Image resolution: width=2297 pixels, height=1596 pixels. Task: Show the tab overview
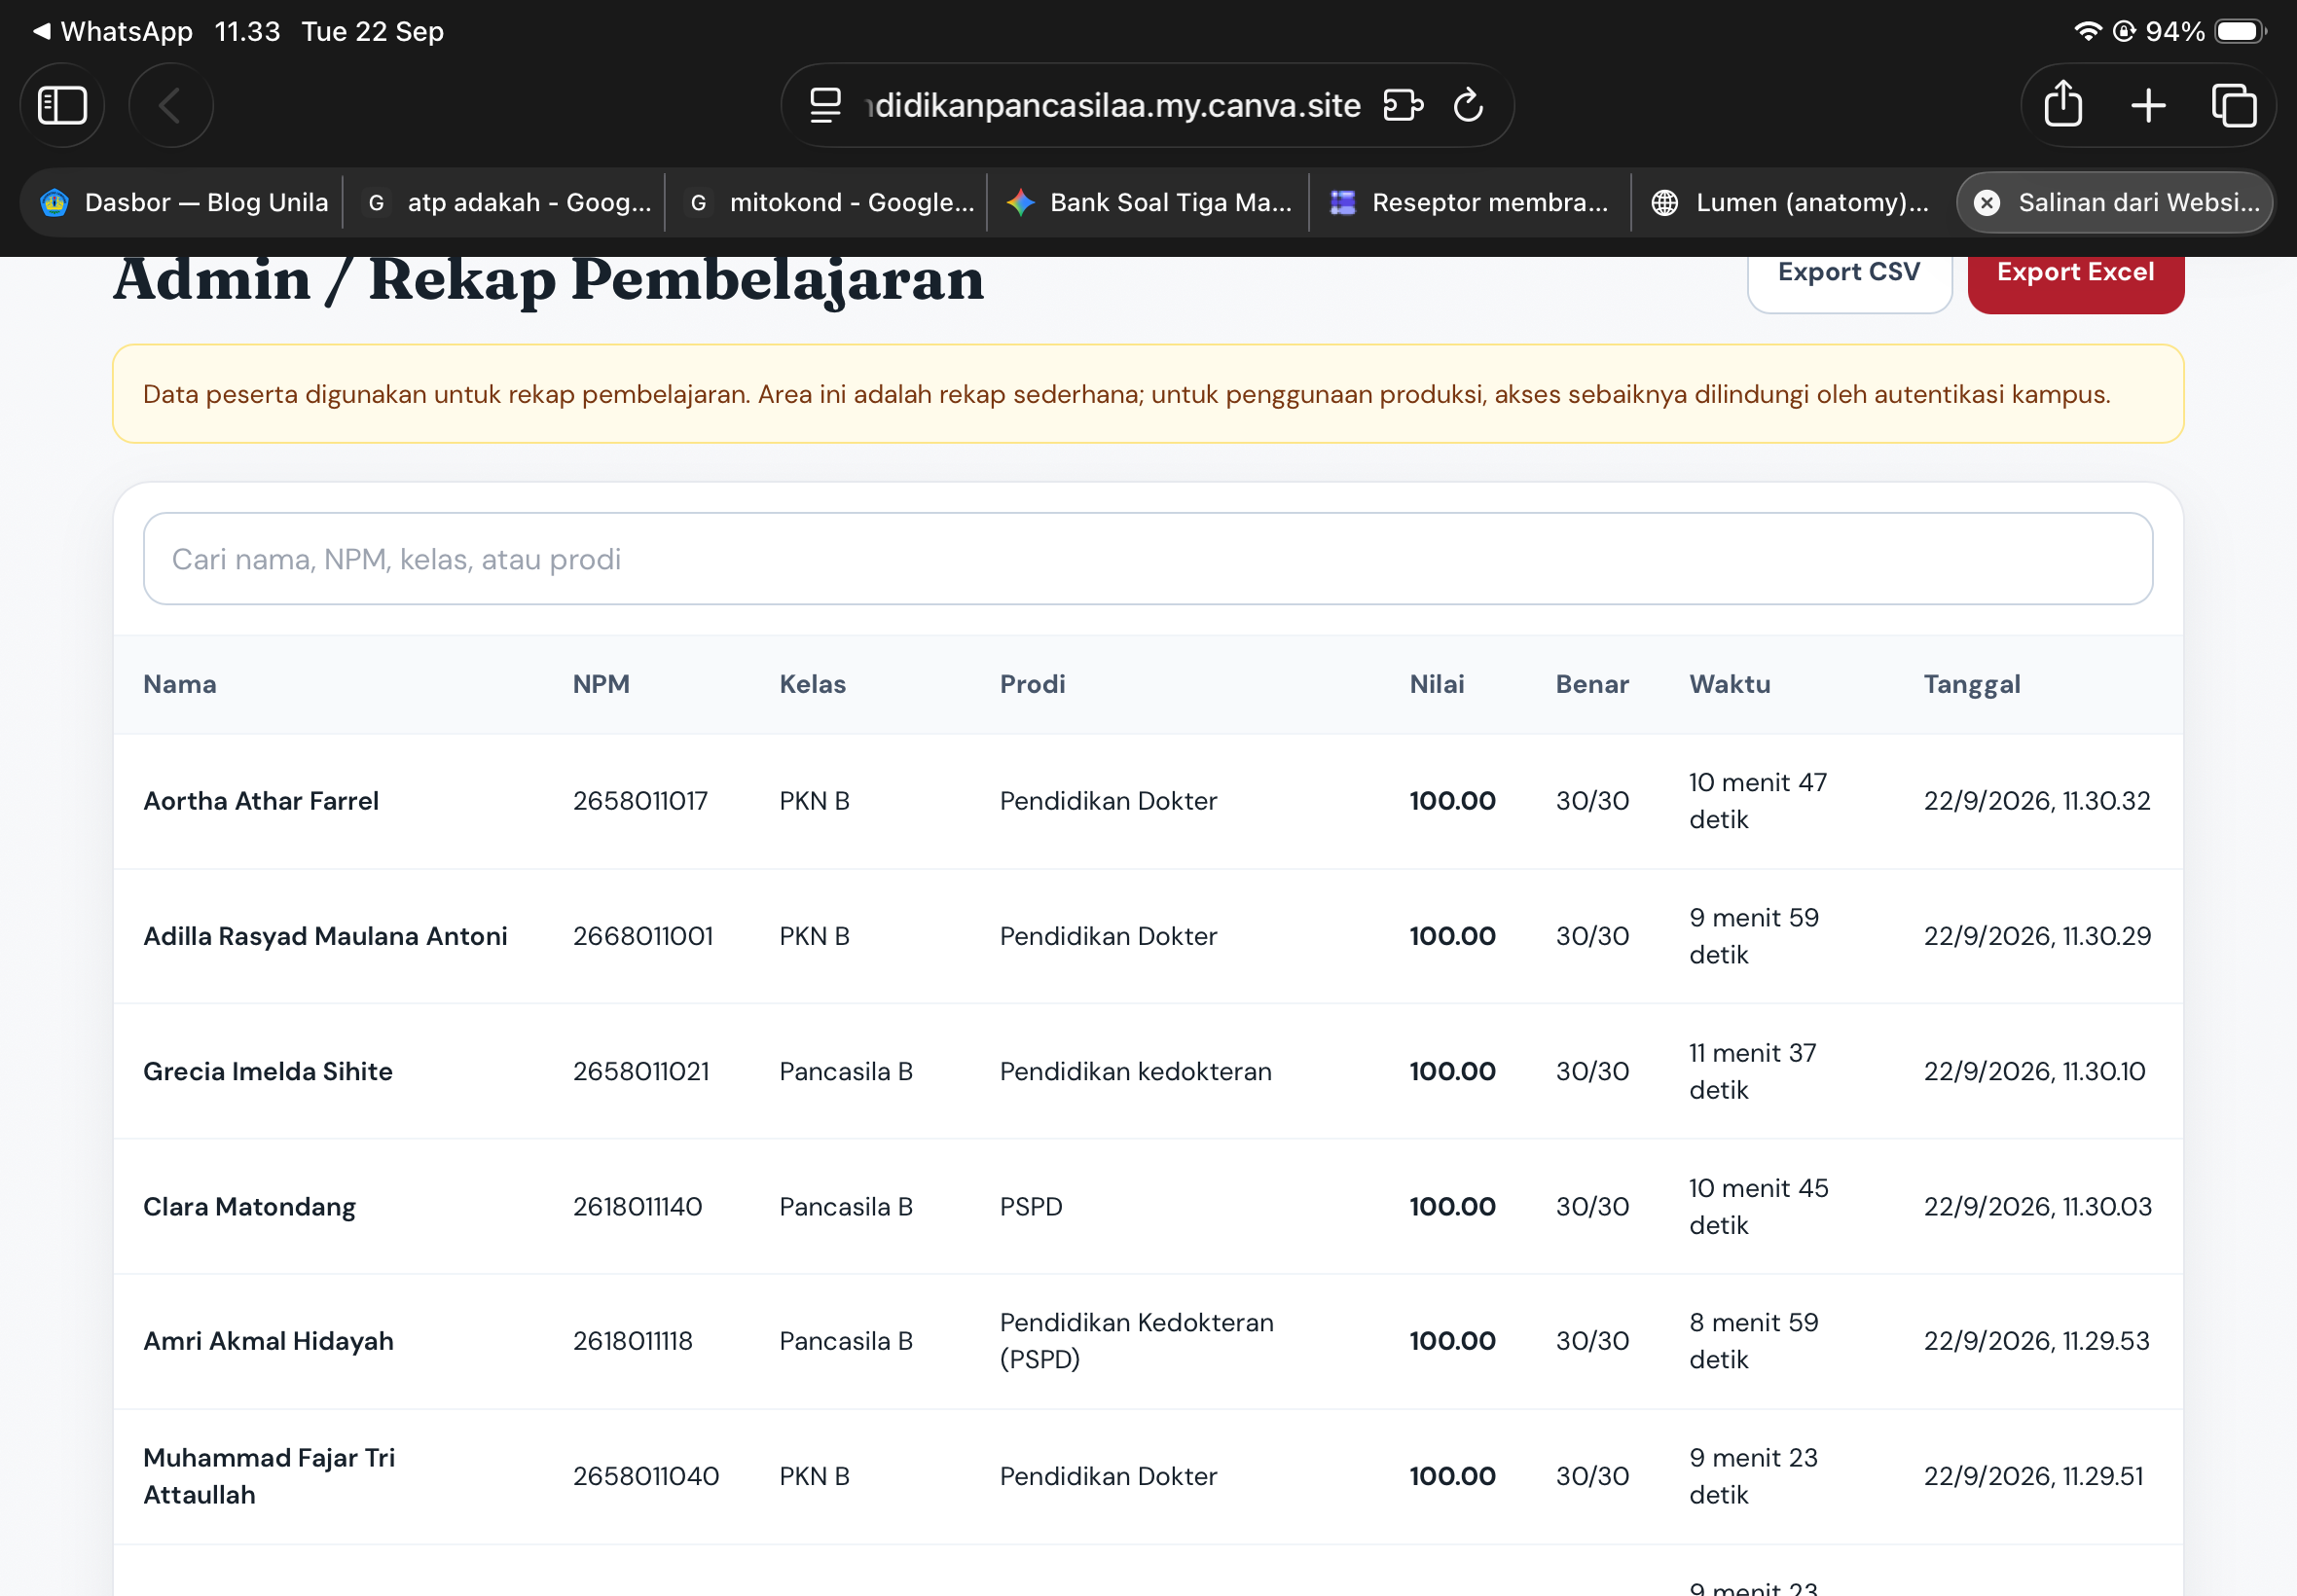pyautogui.click(x=2234, y=105)
